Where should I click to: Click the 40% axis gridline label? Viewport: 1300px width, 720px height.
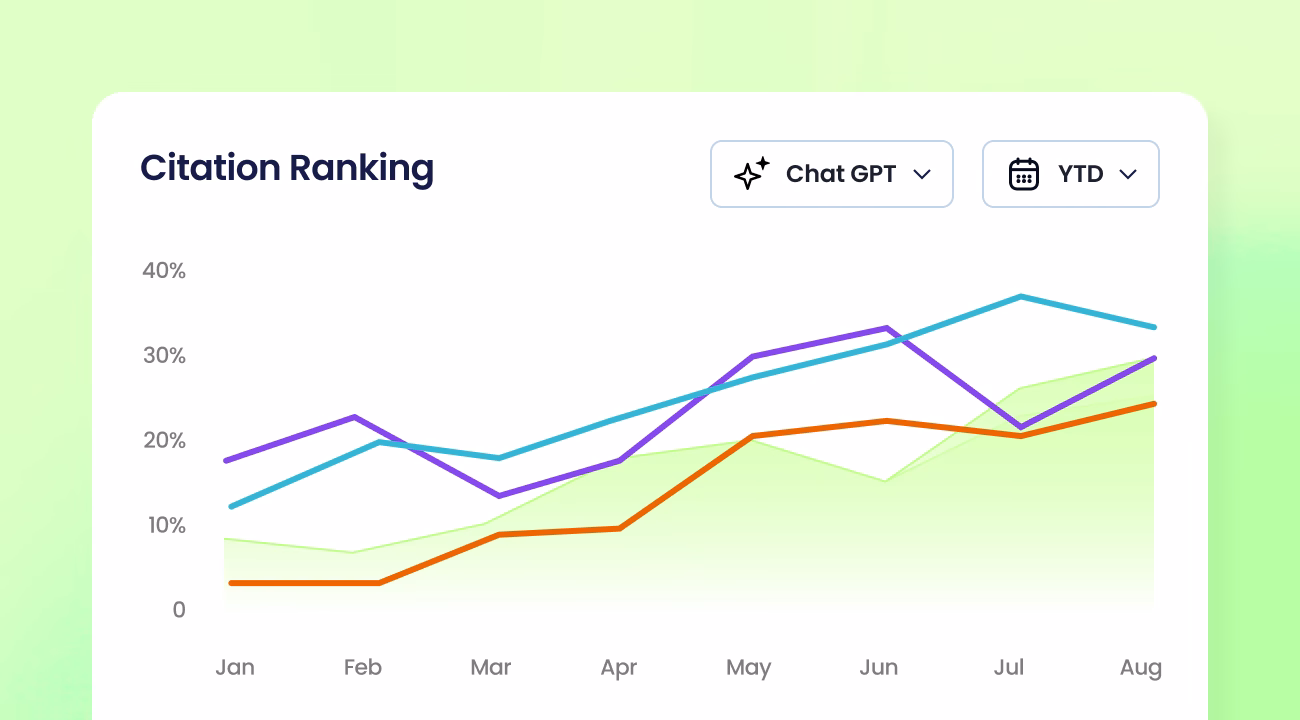click(x=163, y=270)
